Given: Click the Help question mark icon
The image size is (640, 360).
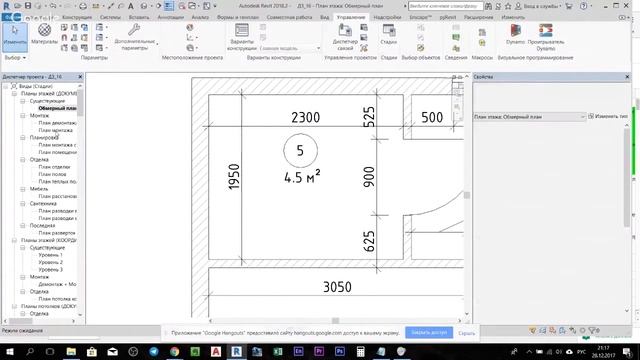Looking at the screenshot, I should point(584,6).
